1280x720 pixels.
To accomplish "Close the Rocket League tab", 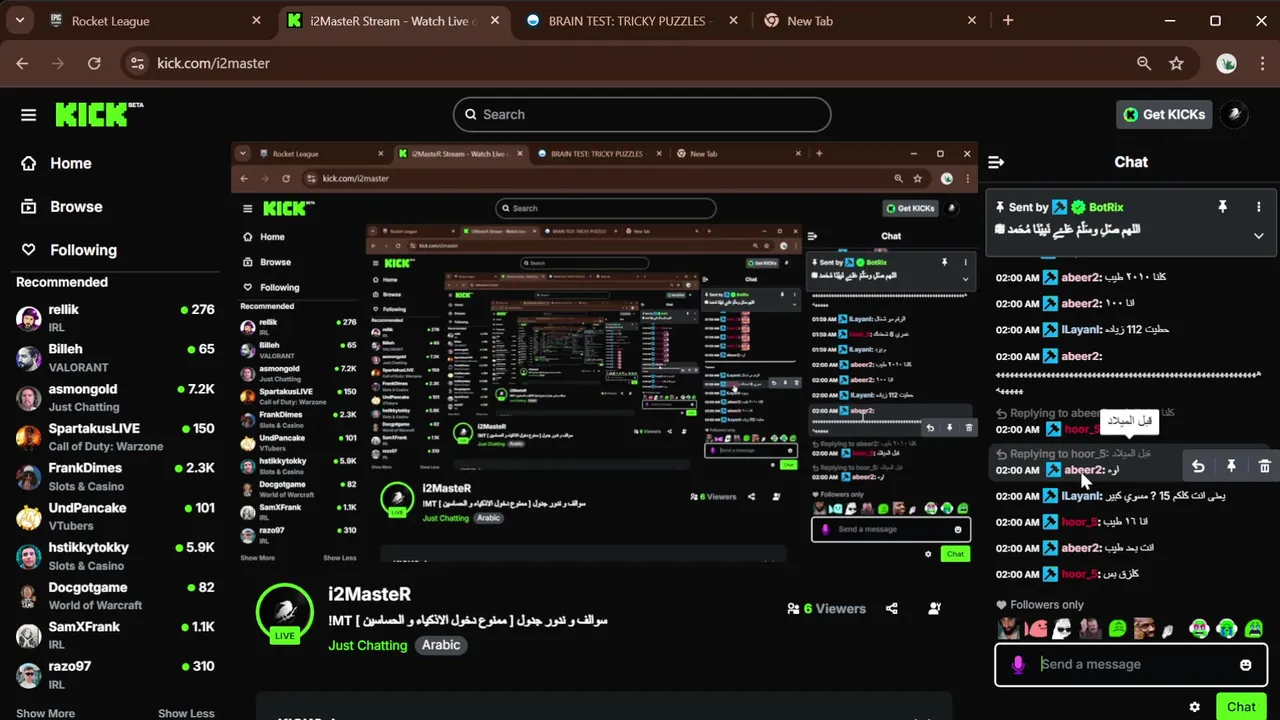I will [257, 21].
